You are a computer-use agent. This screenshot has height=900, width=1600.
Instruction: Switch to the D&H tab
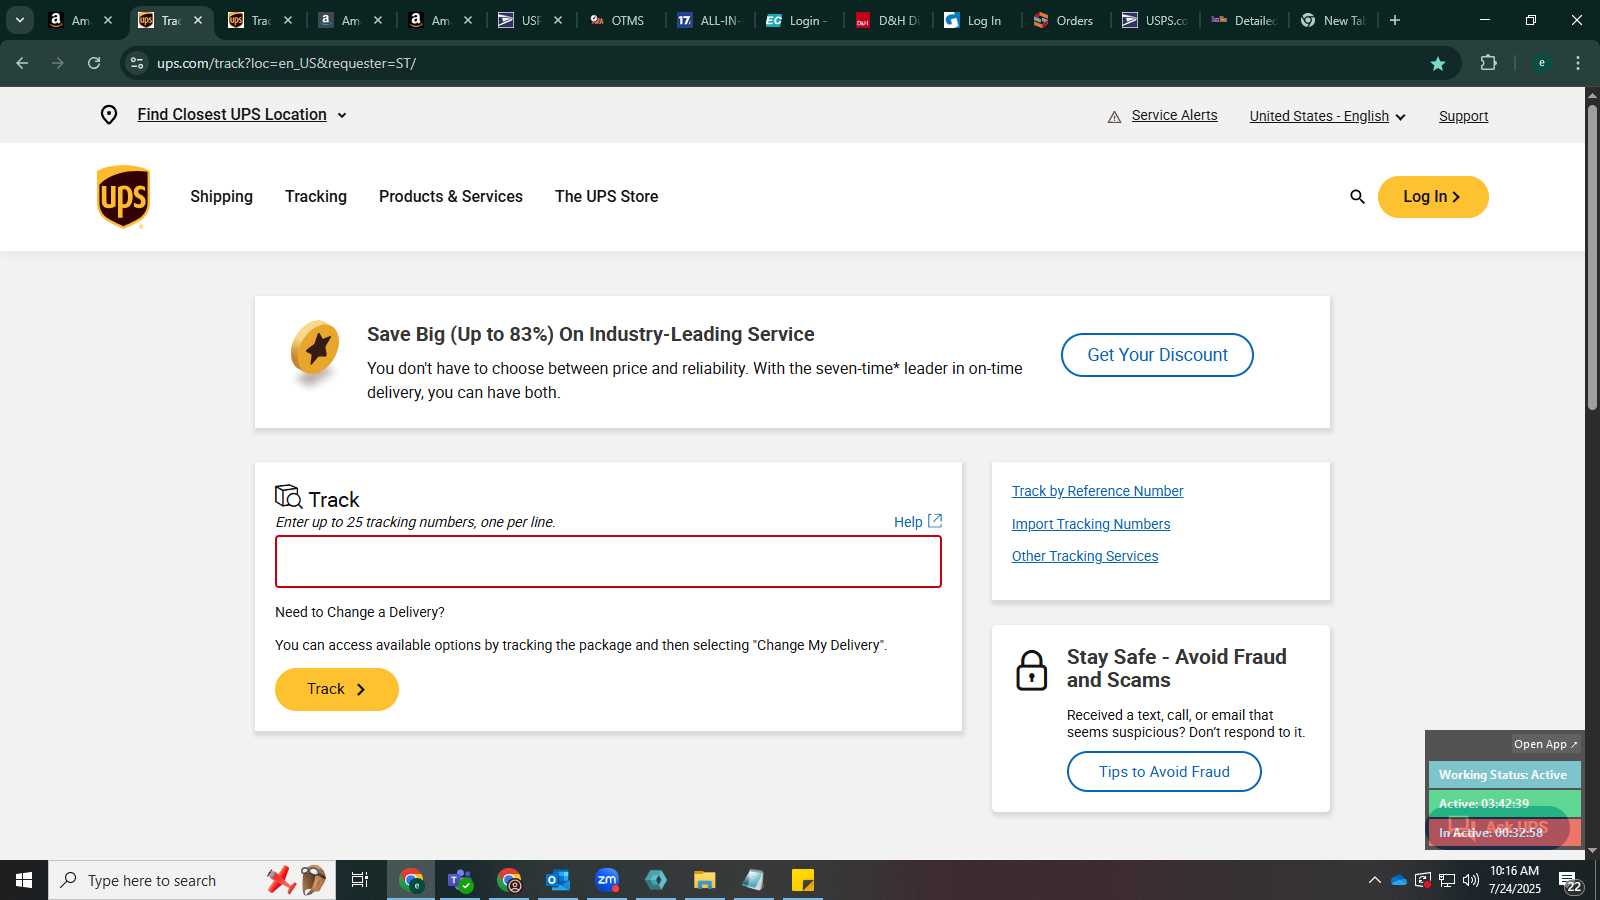click(x=887, y=20)
